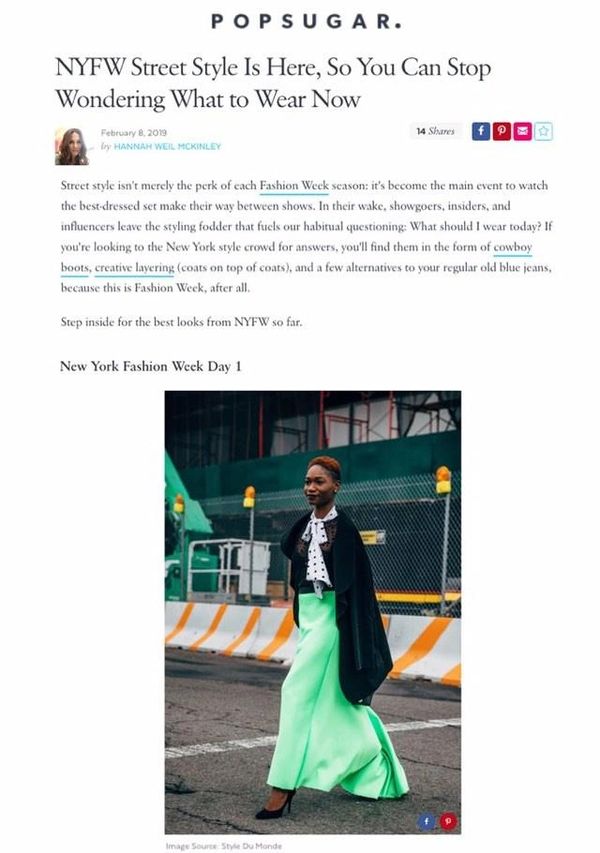
Task: Save article with the star icon
Action: (x=543, y=131)
